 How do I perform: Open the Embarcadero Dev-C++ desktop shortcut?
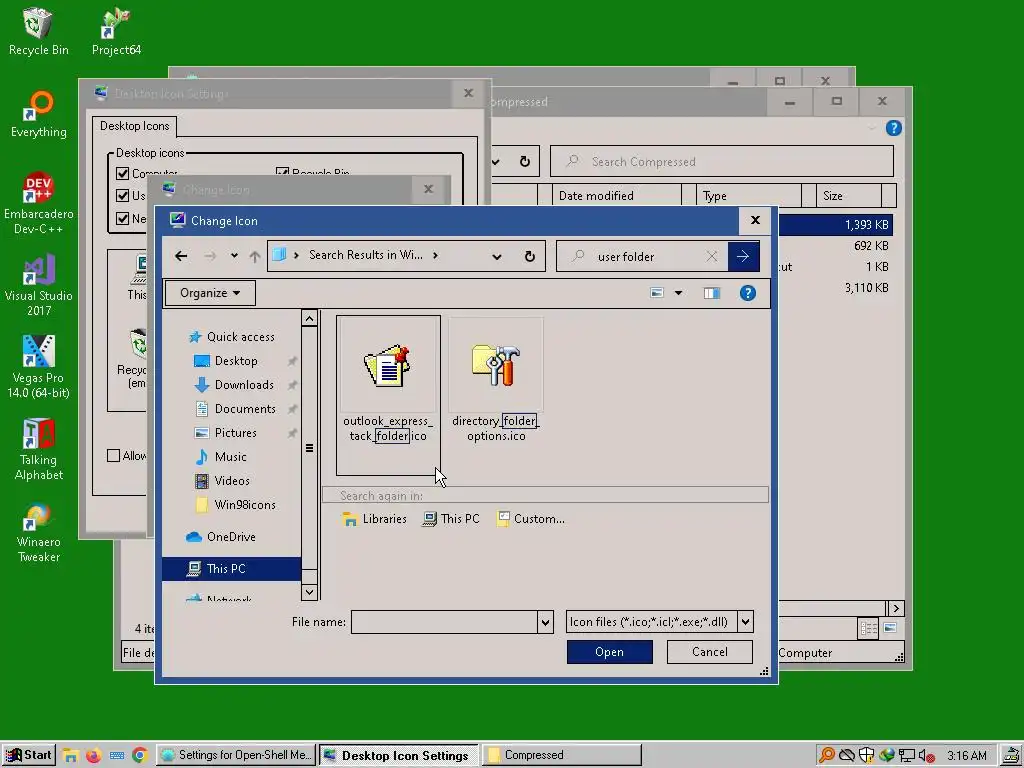(39, 203)
